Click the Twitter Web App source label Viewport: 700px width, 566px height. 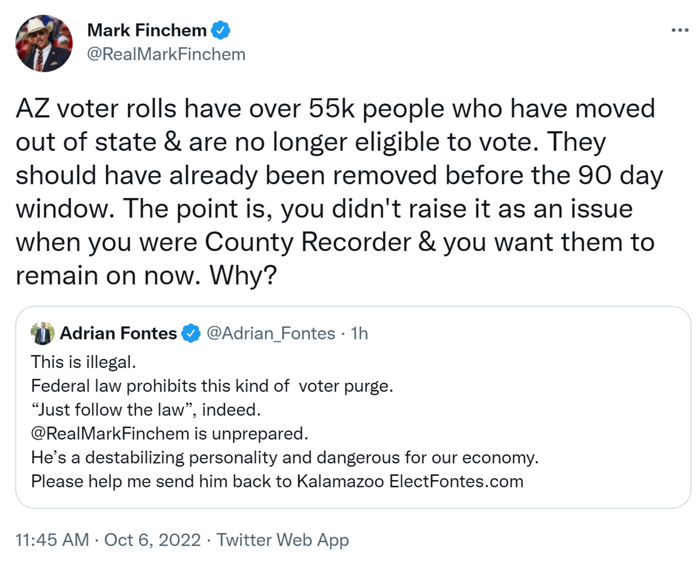point(283,540)
